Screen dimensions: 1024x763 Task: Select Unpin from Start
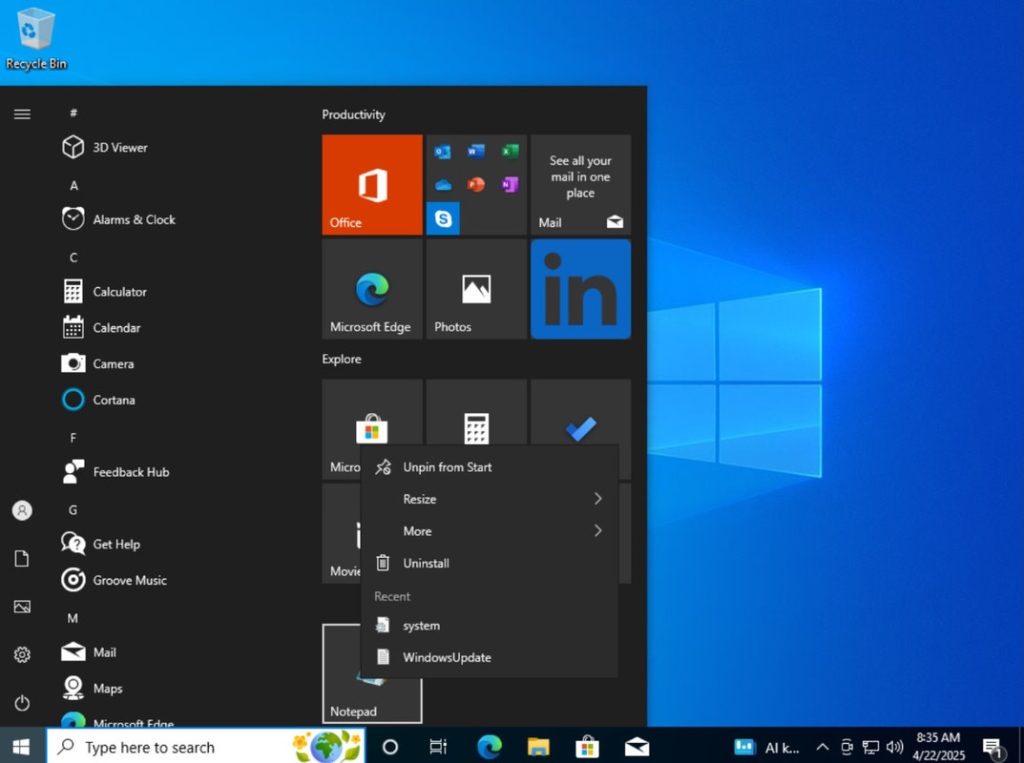pyautogui.click(x=489, y=467)
